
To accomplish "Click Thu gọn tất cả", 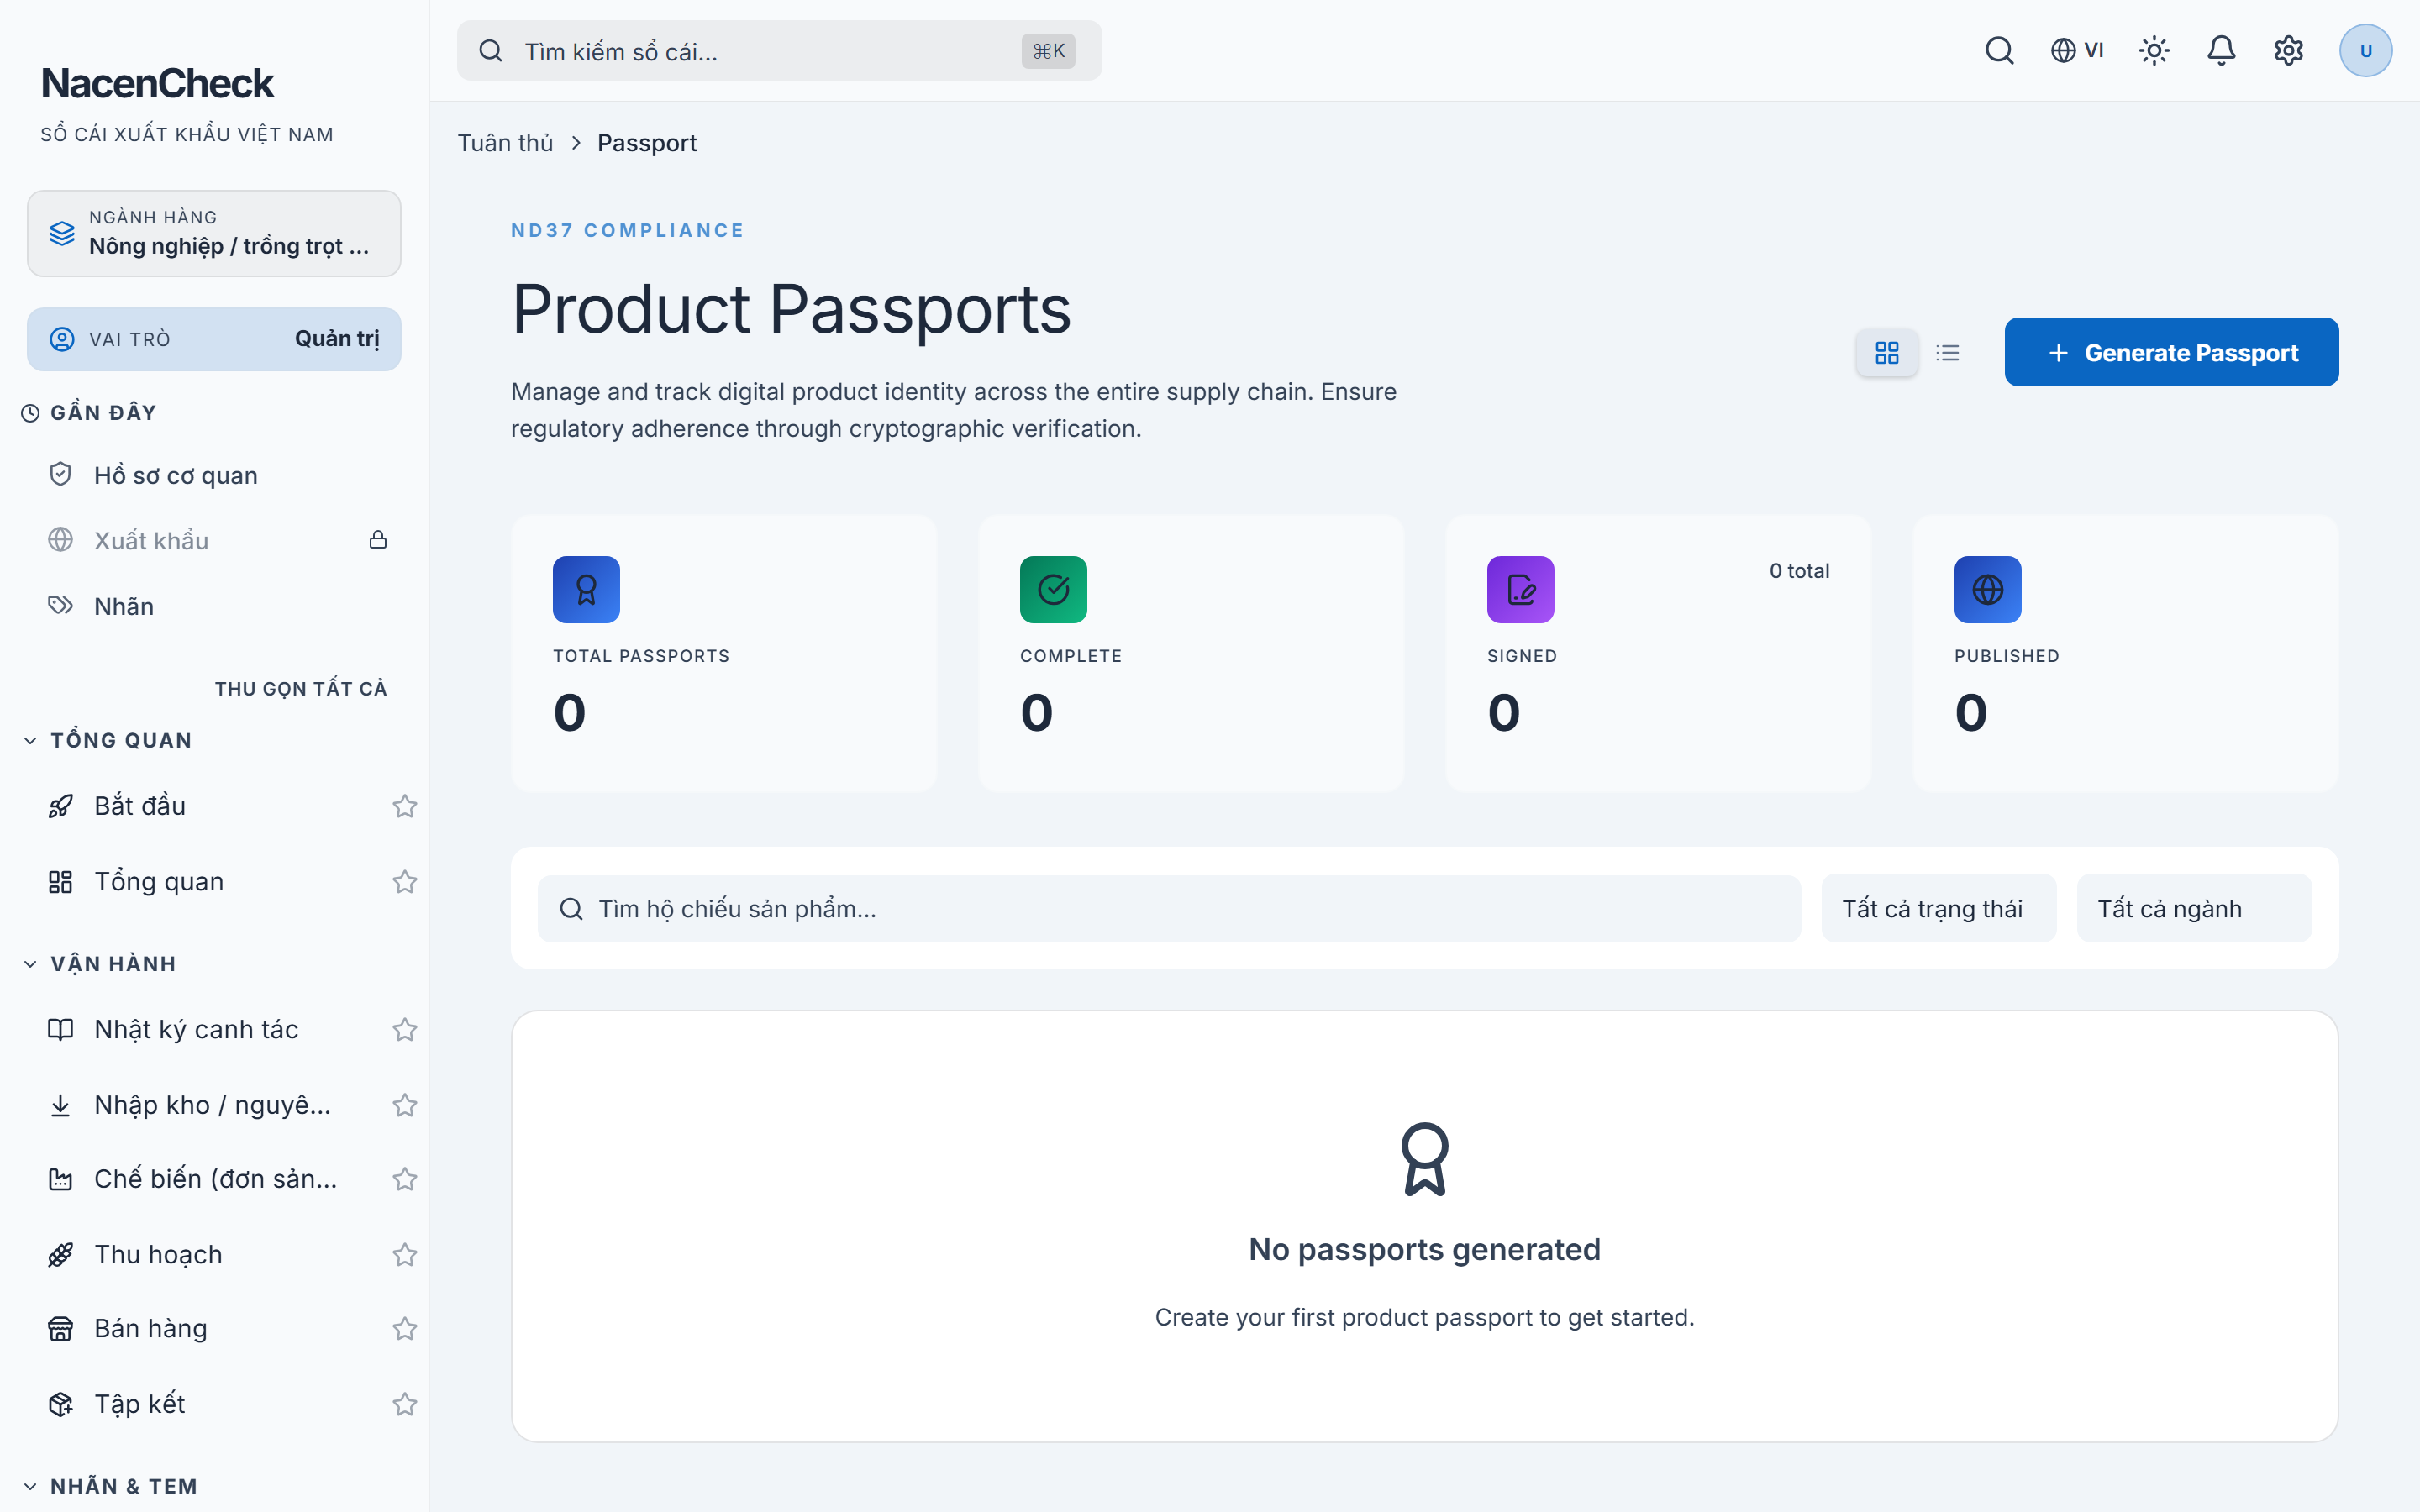I will coord(301,688).
